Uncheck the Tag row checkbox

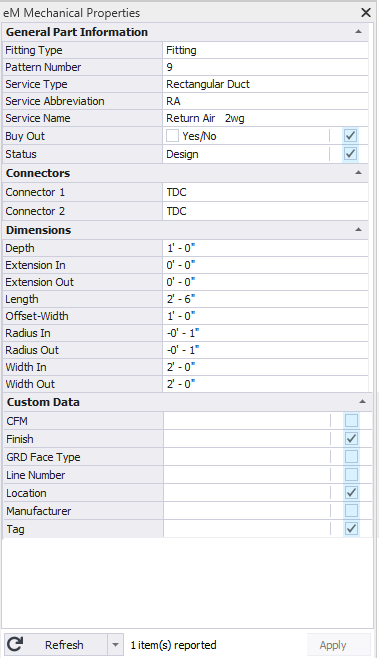(x=351, y=529)
